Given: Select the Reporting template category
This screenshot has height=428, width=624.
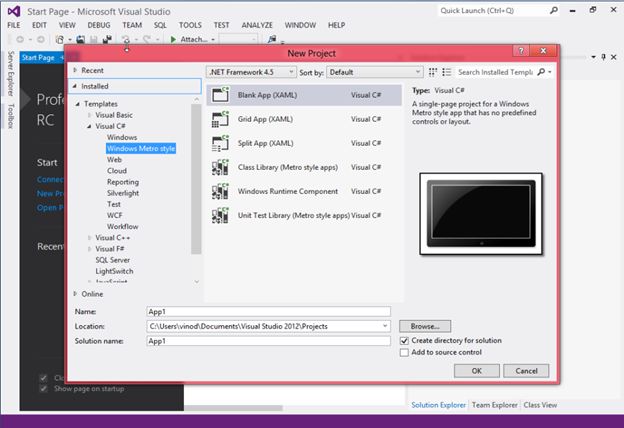Looking at the screenshot, I should 123,182.
